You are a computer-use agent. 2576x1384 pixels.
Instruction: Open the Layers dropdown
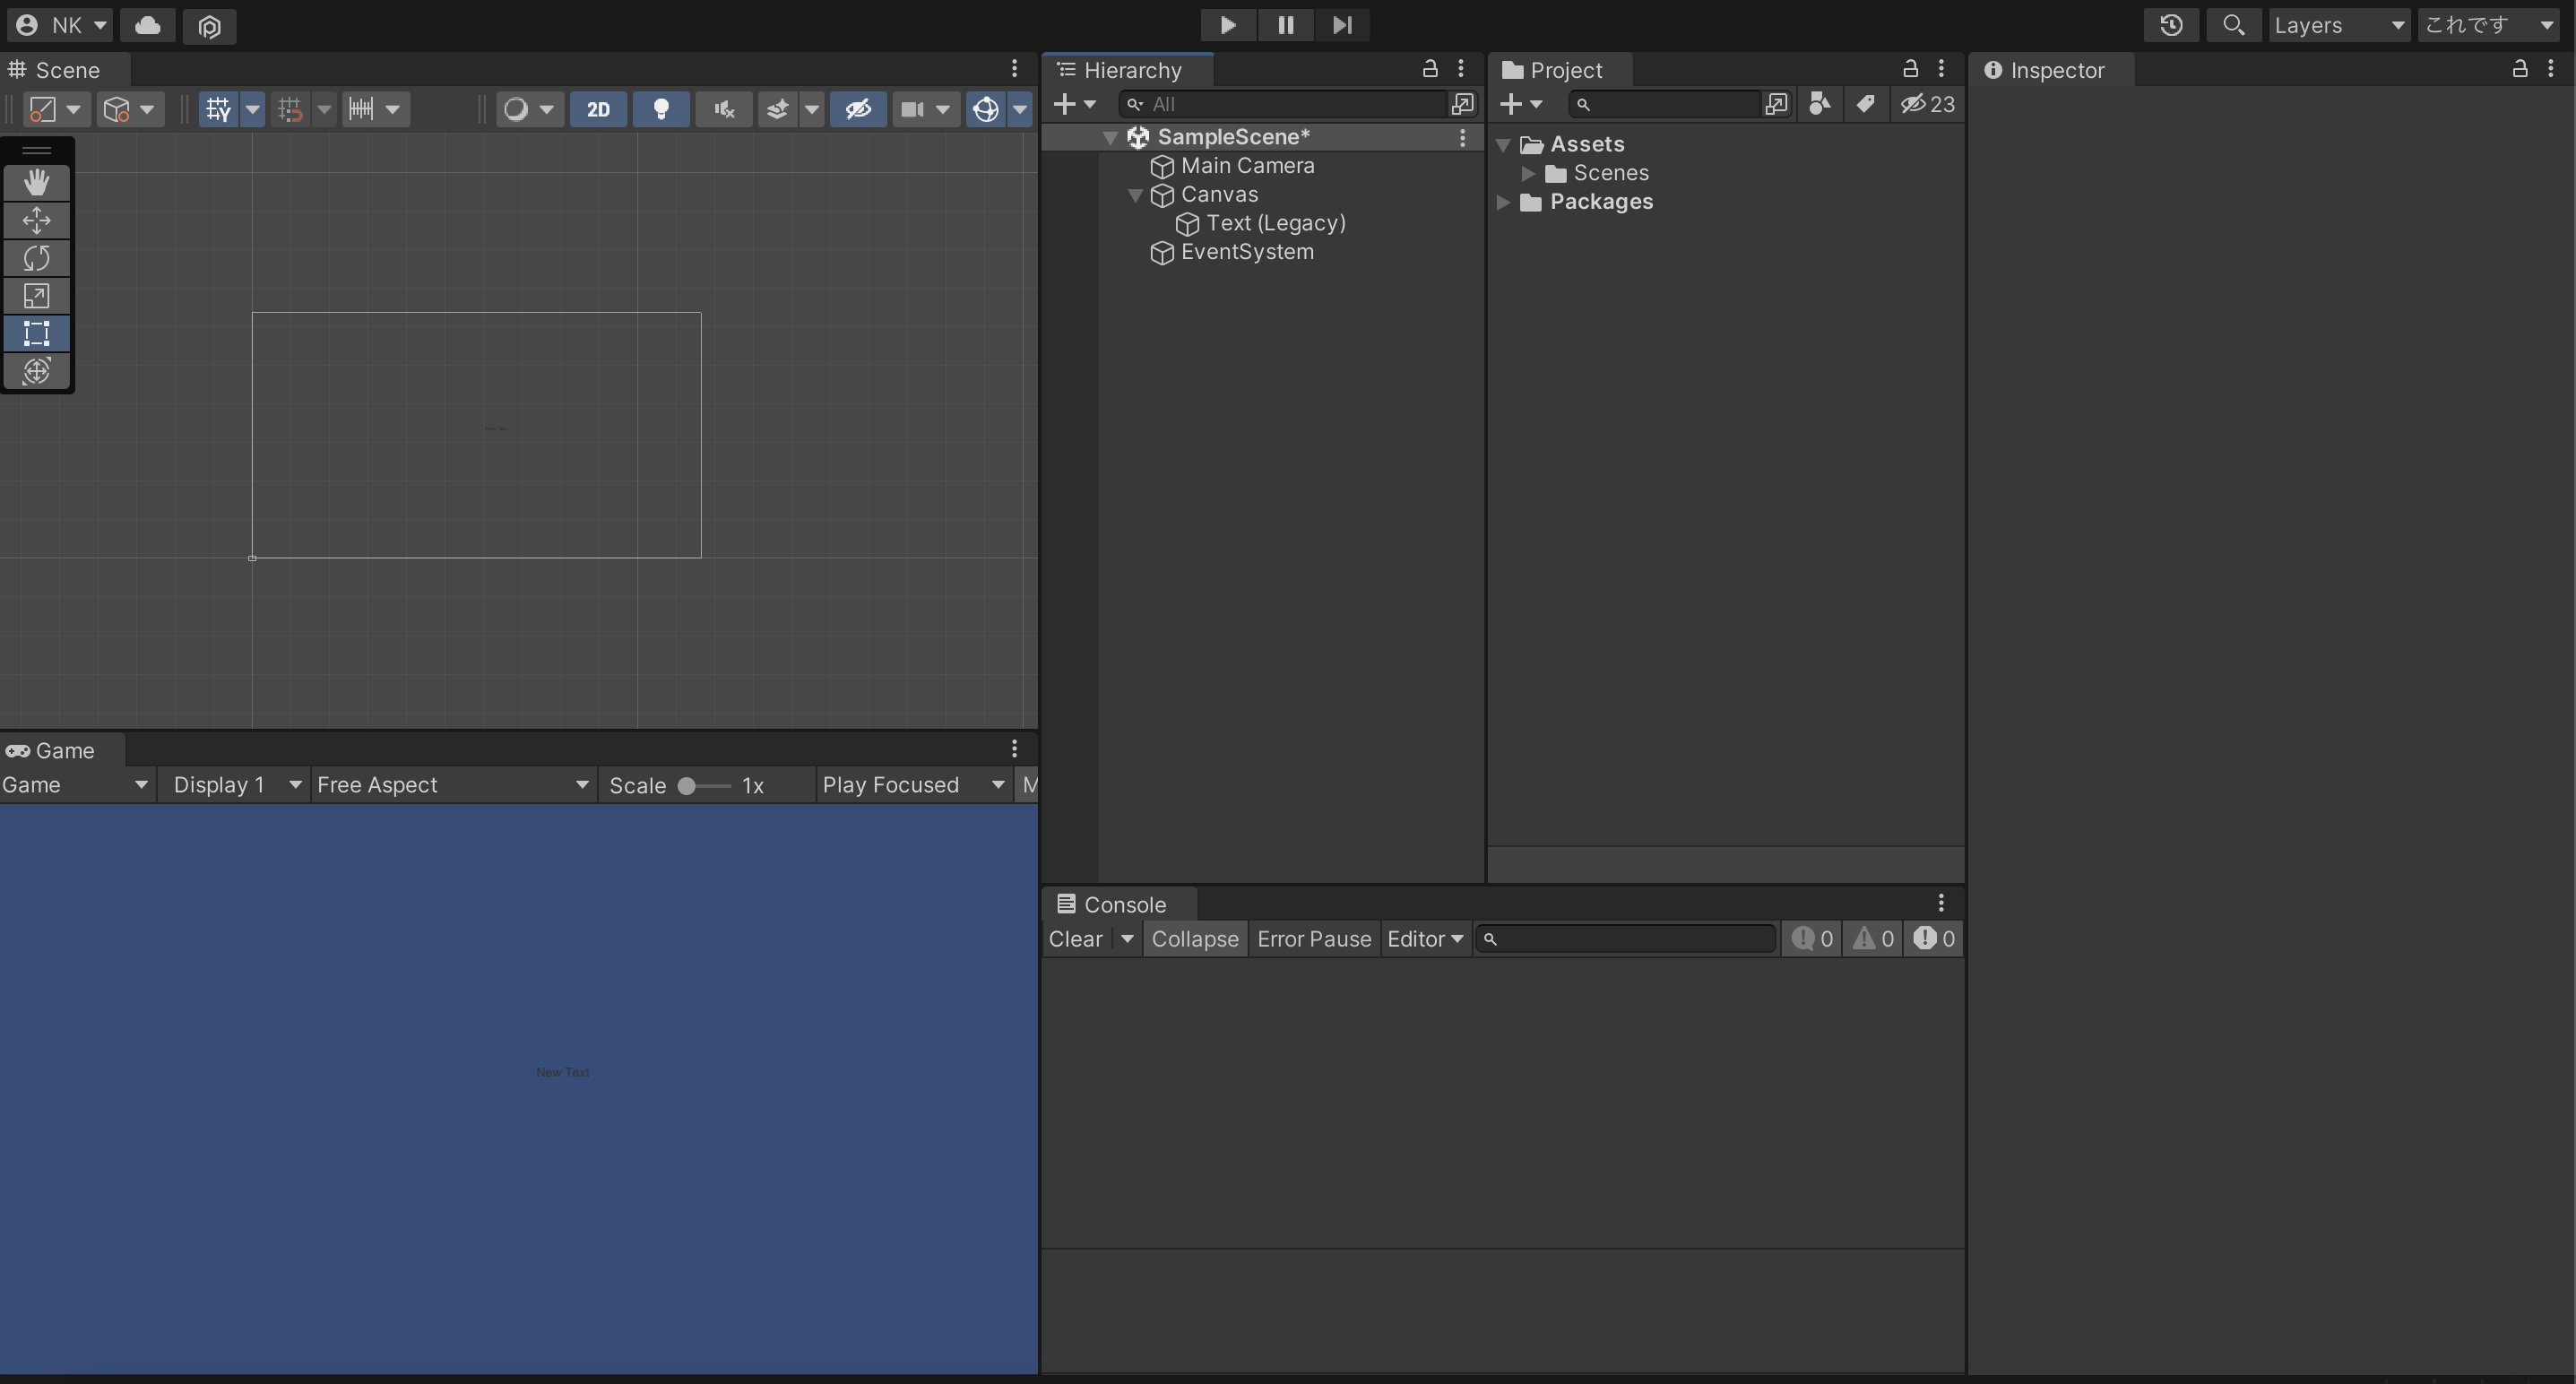tap(2339, 25)
